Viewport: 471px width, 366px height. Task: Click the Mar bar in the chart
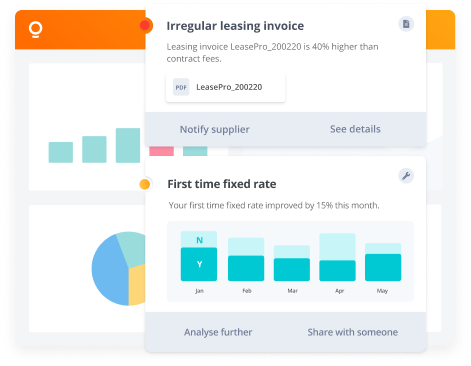[x=292, y=263]
